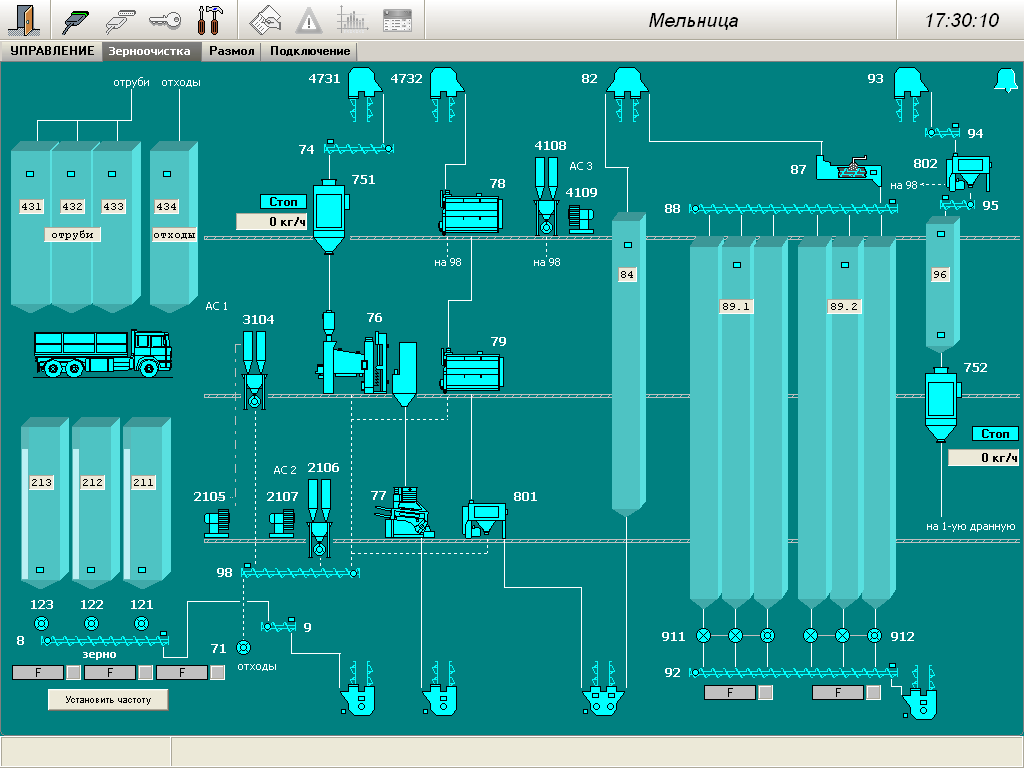The image size is (1024, 768).
Task: Toggle rightmost gray checkbox under conveyor 92
Action: 874,692
